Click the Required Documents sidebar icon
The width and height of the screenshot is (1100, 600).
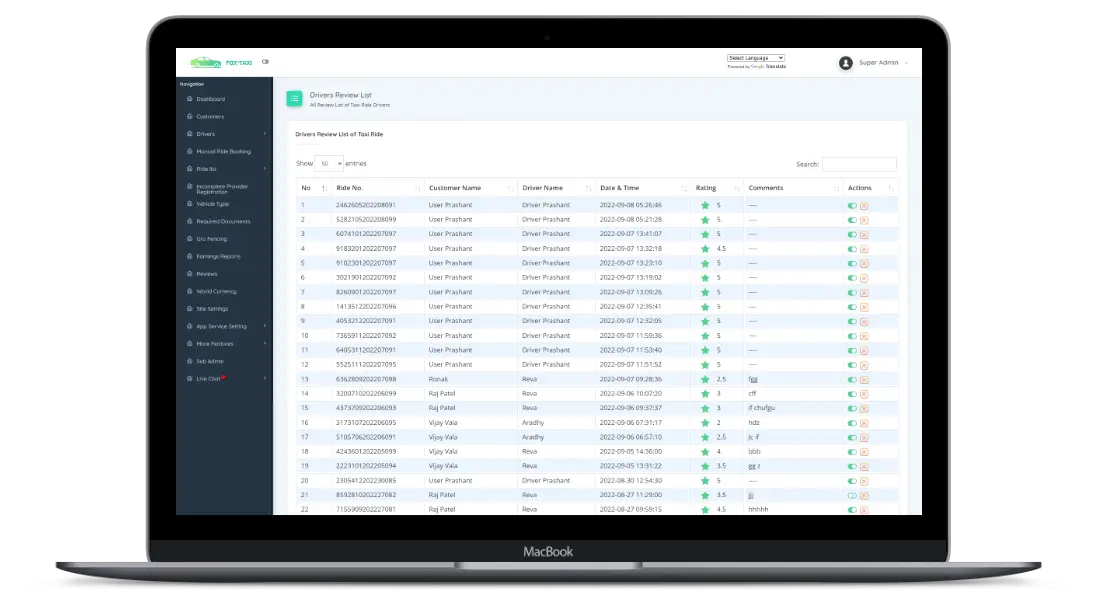click(x=189, y=222)
